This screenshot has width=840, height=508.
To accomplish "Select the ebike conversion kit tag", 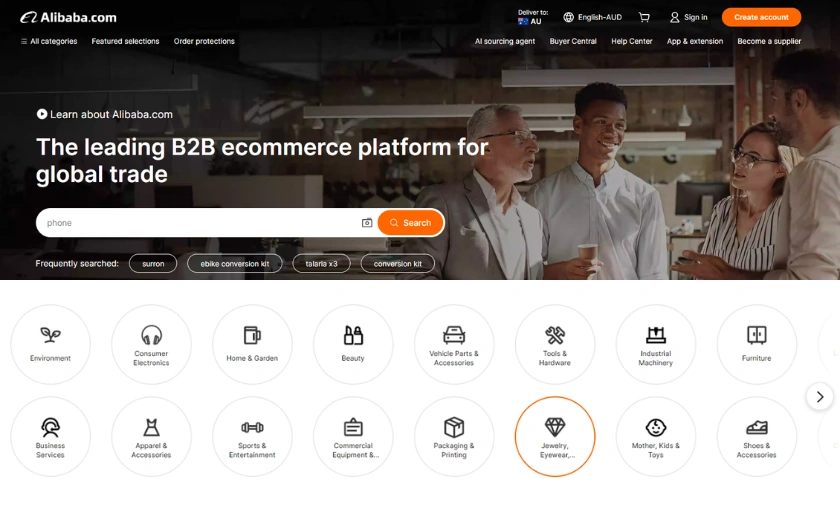I will coord(235,264).
